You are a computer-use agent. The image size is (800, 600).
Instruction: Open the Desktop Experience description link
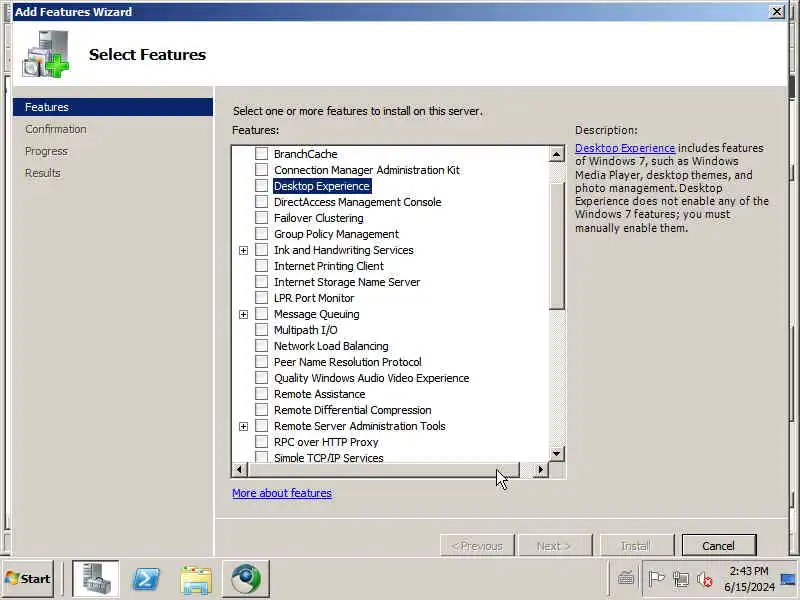click(x=625, y=148)
